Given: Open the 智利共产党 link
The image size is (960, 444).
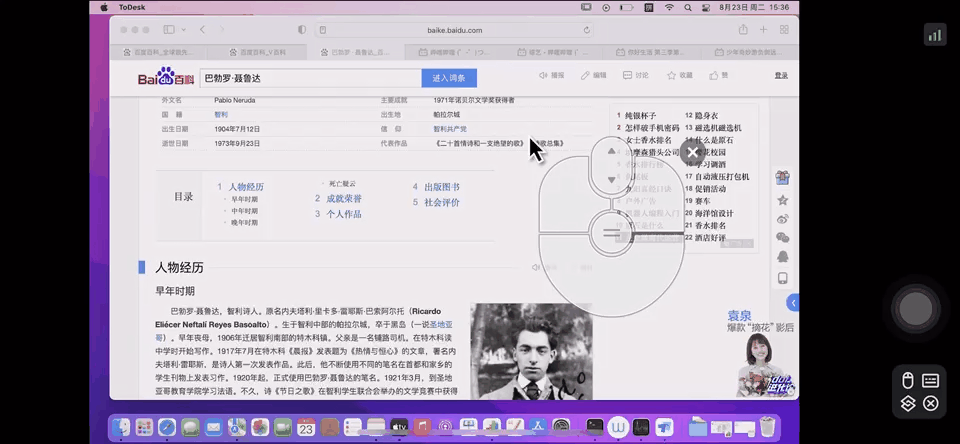Looking at the screenshot, I should [x=450, y=129].
